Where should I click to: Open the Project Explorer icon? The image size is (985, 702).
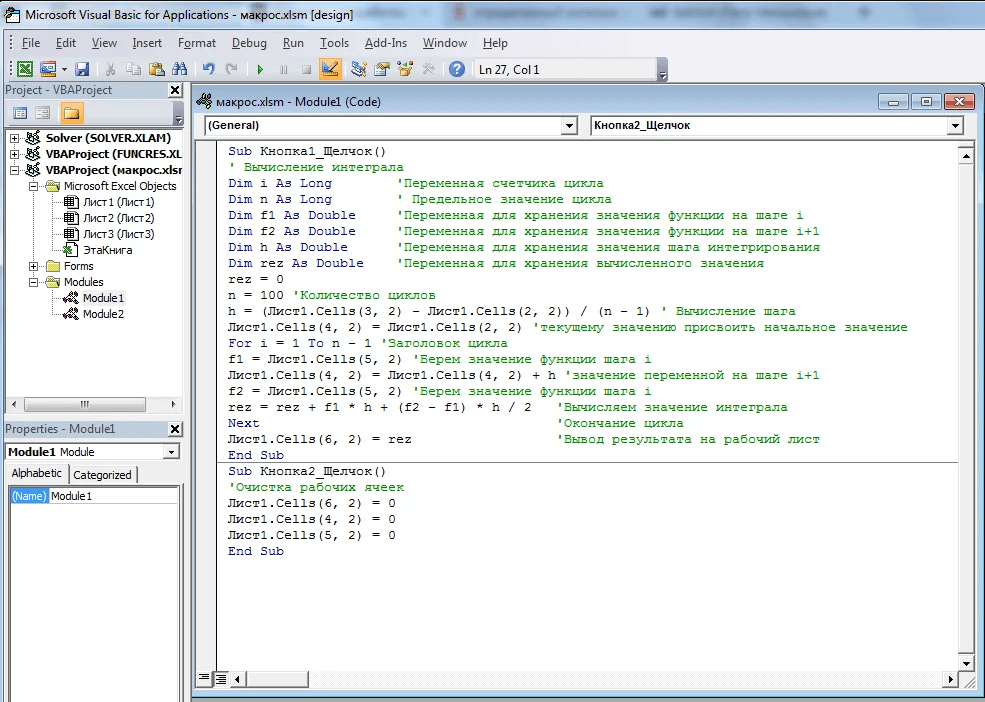[x=359, y=69]
